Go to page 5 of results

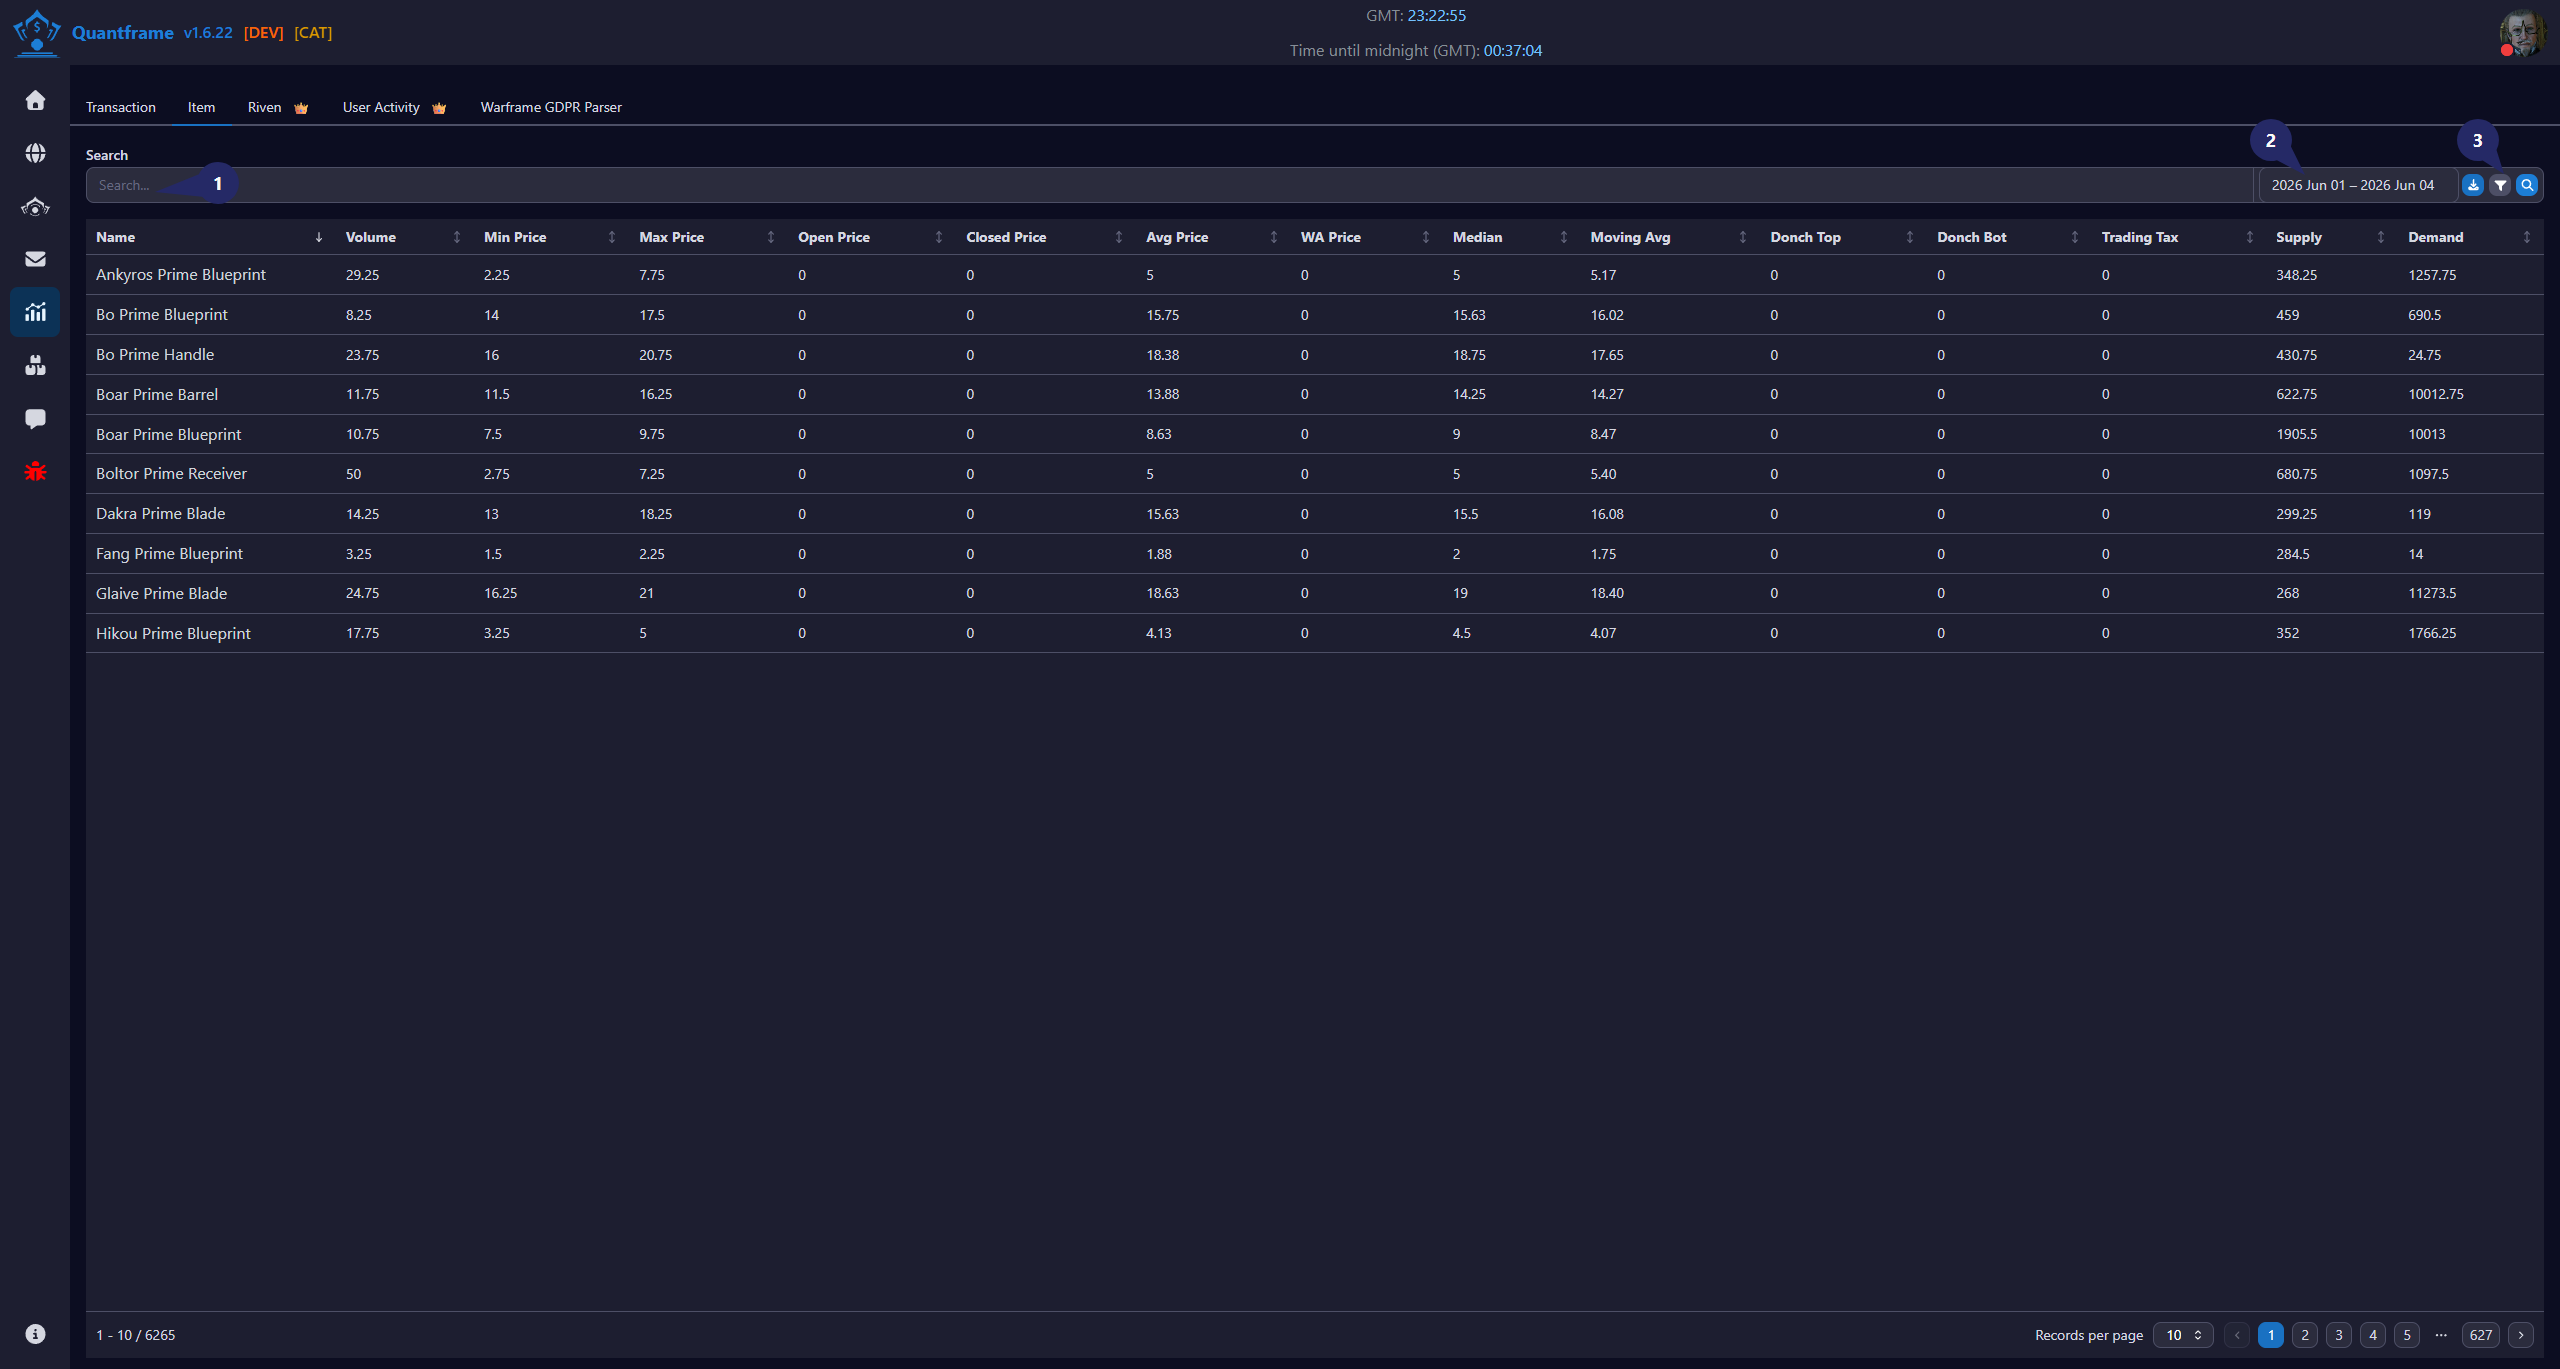(2407, 1335)
